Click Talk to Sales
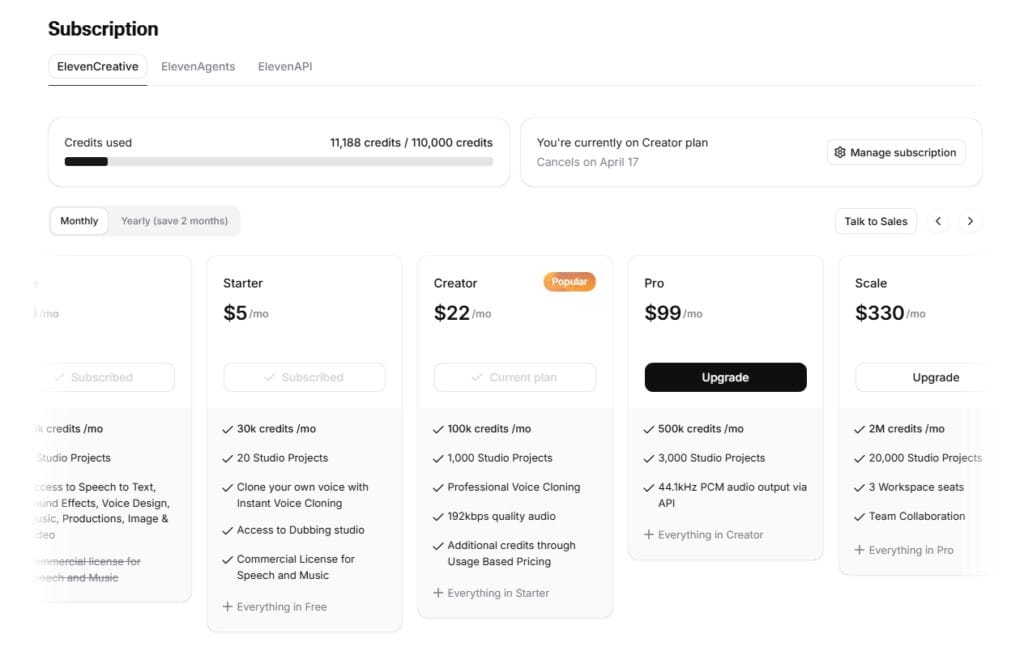 coord(875,221)
